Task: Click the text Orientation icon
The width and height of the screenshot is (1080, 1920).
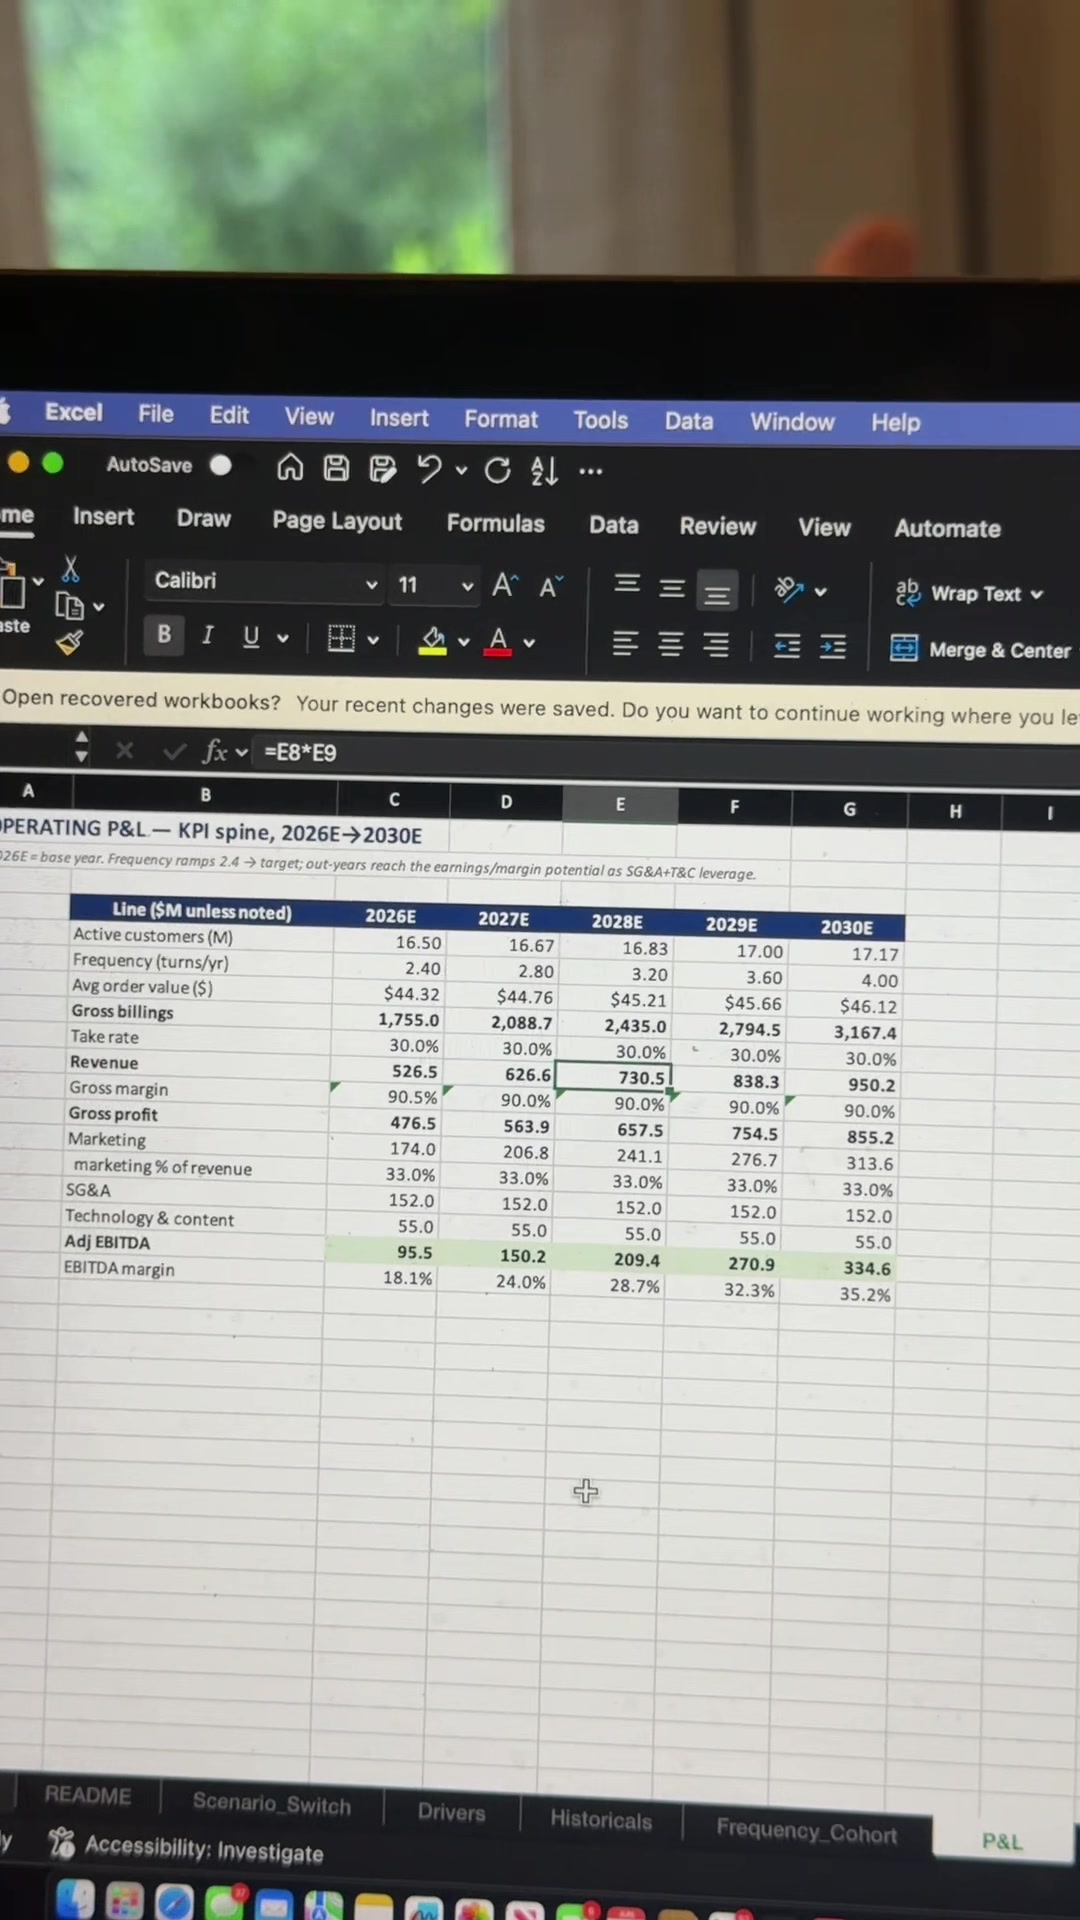Action: tap(789, 590)
